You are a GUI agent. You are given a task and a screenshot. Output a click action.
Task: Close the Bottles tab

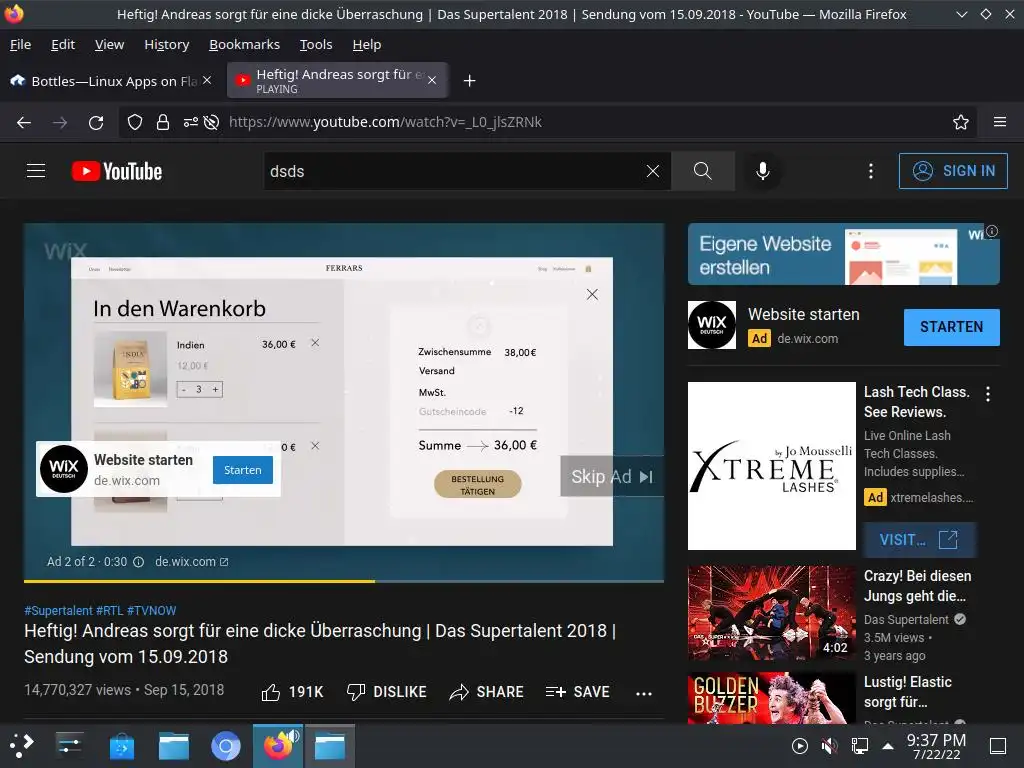(x=207, y=80)
